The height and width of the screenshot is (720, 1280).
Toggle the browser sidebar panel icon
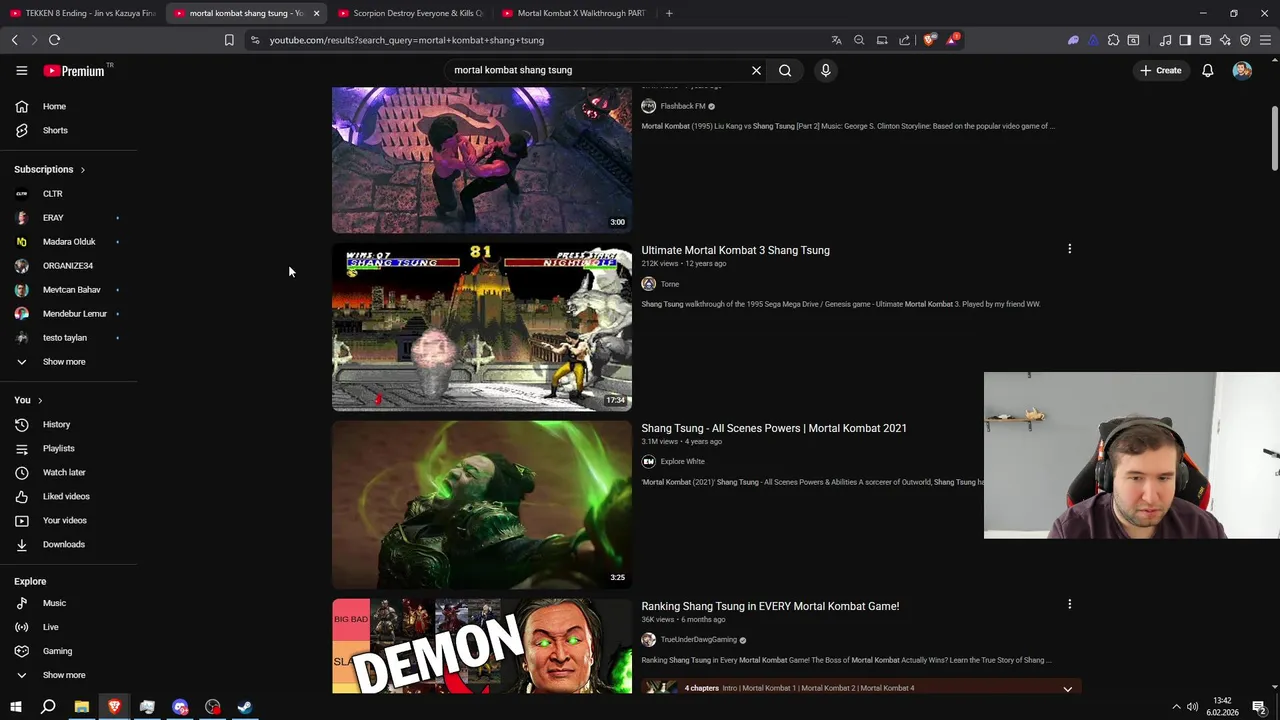1185,40
